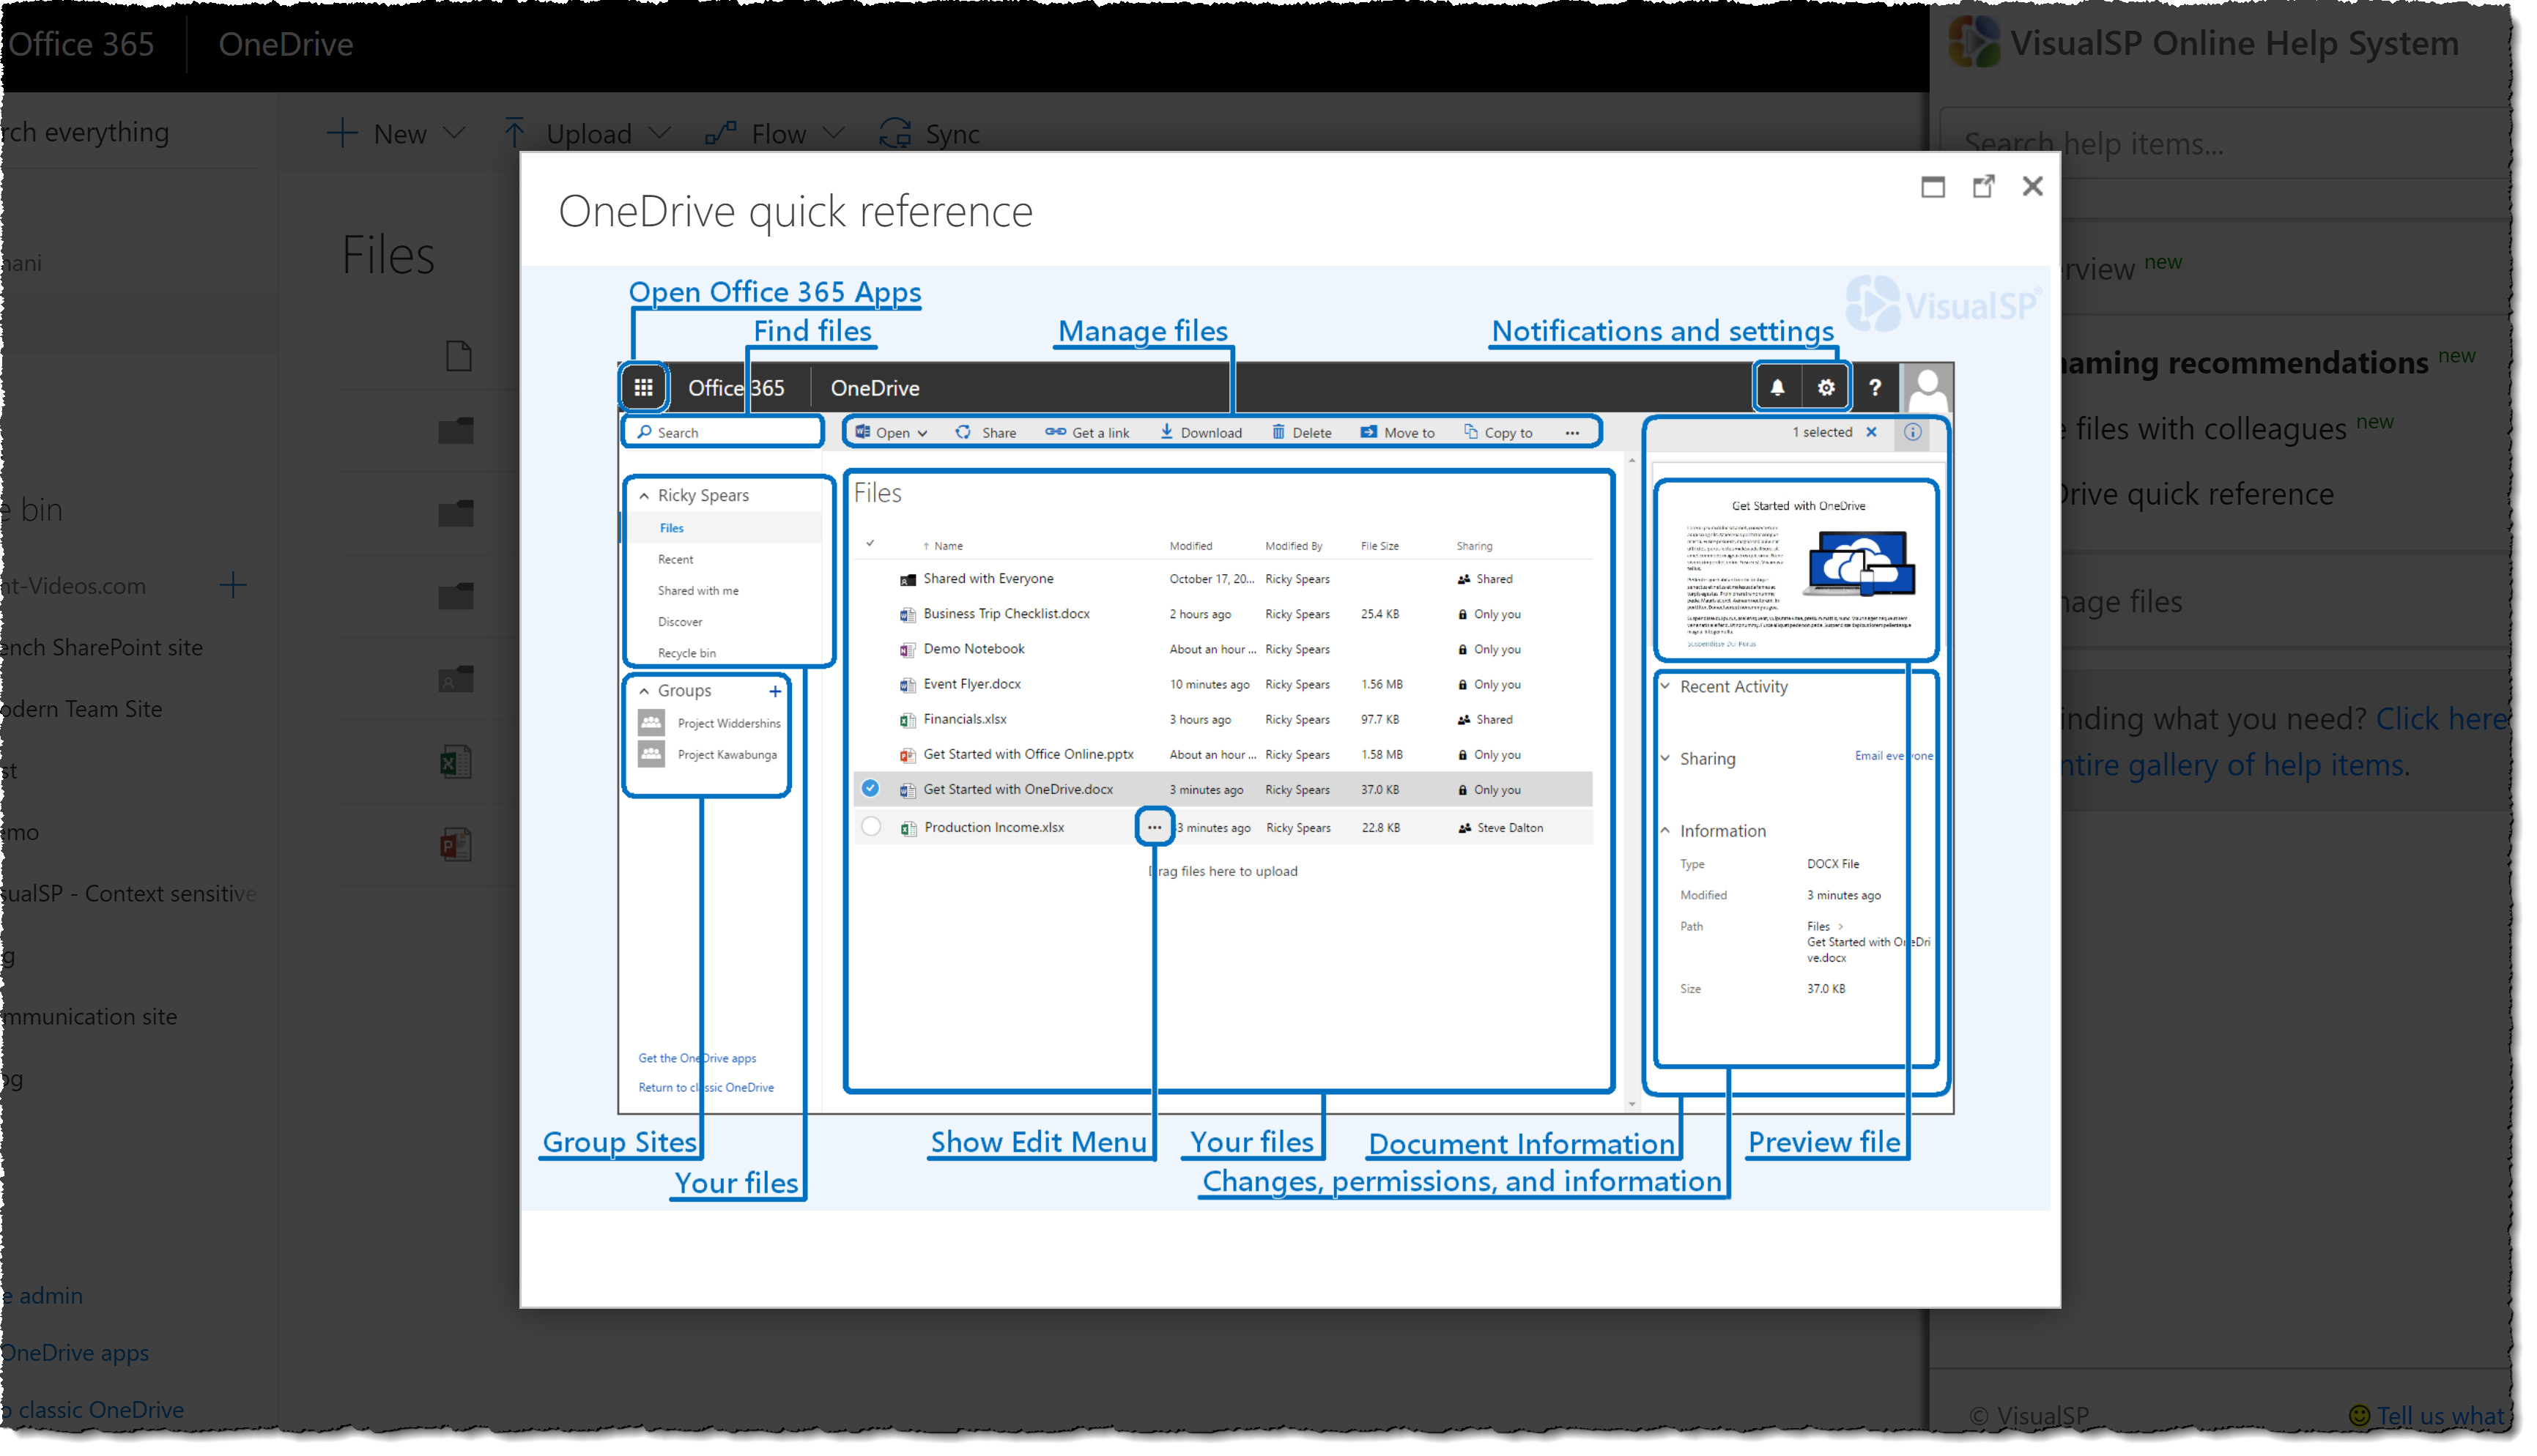Click the PowerPoint file icon in background Files list

coord(456,847)
